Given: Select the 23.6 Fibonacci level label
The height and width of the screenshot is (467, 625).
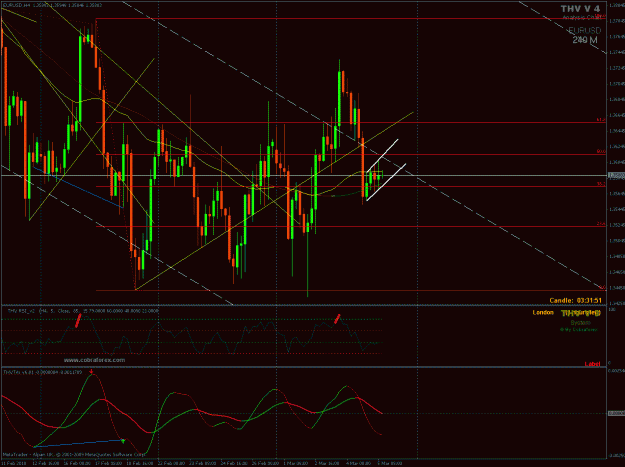Looking at the screenshot, I should coord(601,224).
